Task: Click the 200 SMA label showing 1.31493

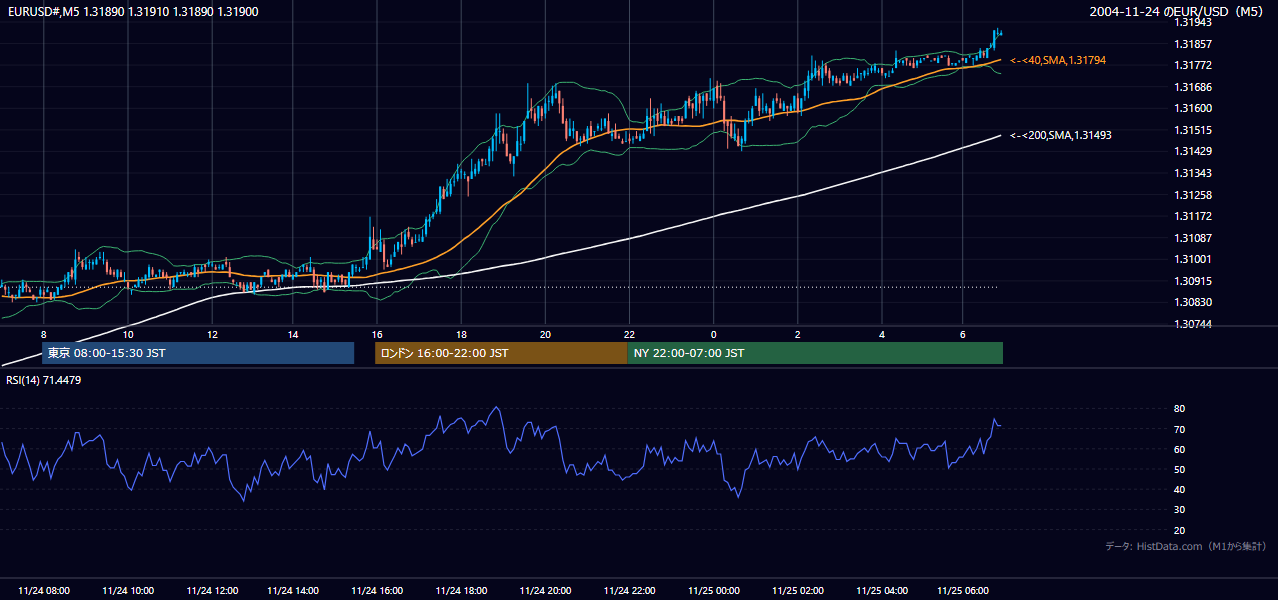Action: pos(1061,135)
